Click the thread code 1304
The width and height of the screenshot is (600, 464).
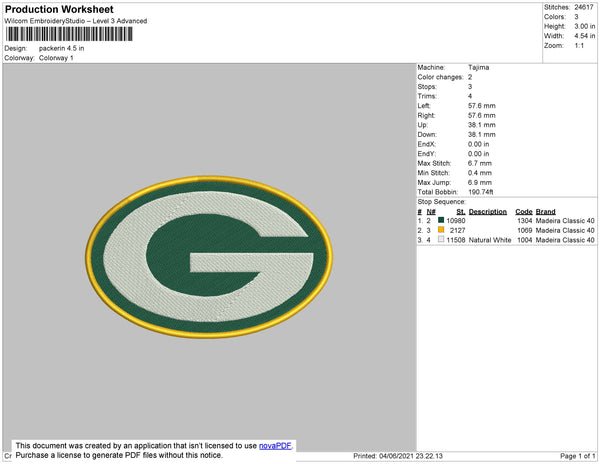click(x=525, y=221)
